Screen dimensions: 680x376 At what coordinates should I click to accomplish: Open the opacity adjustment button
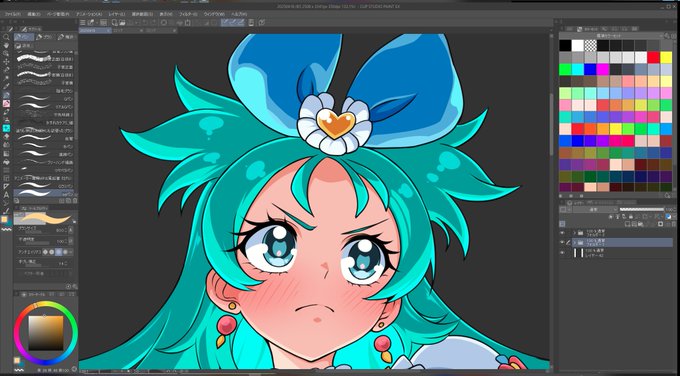[71, 241]
